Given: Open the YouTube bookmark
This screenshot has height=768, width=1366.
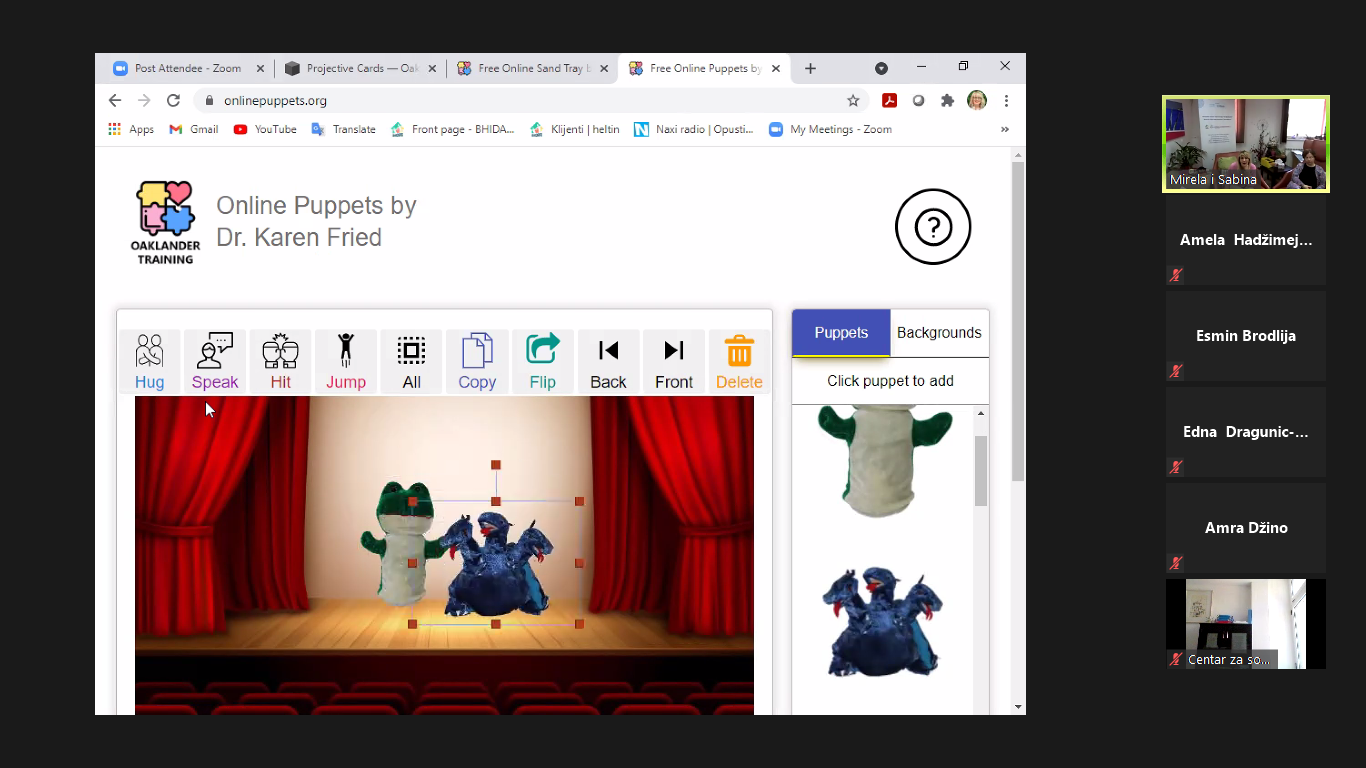Looking at the screenshot, I should tap(265, 129).
